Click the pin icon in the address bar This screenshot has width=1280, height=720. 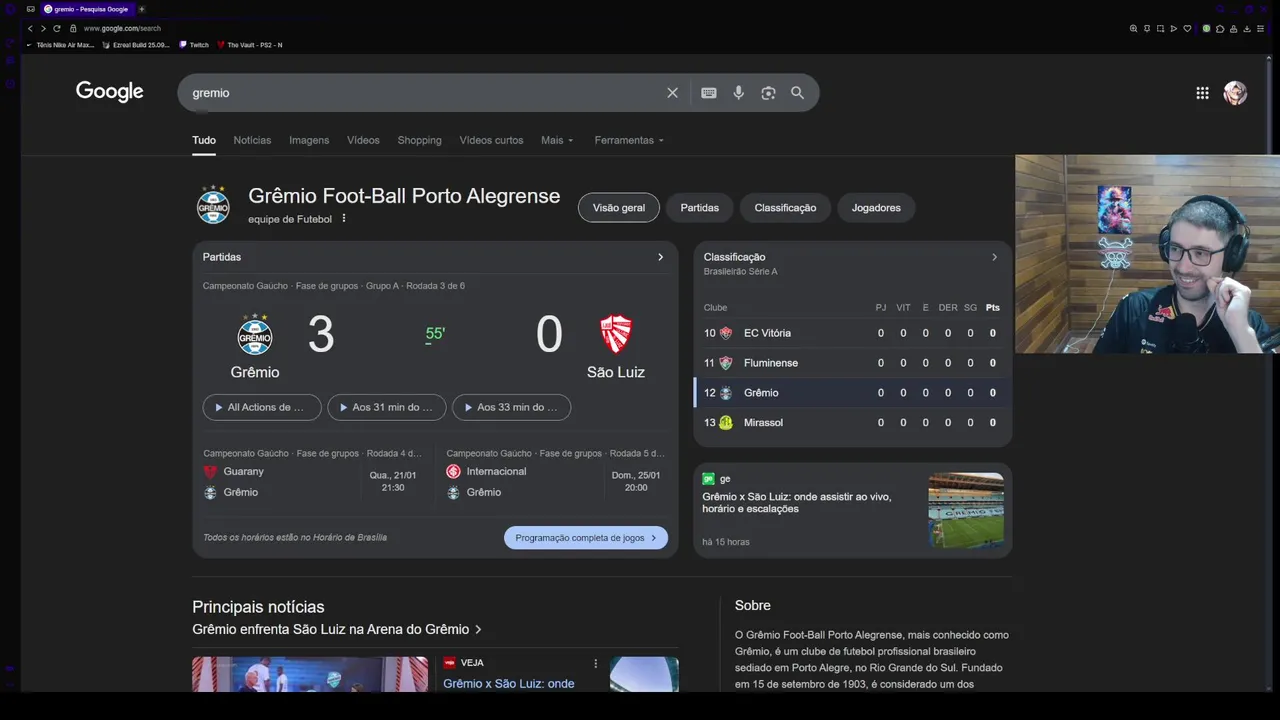click(1147, 29)
